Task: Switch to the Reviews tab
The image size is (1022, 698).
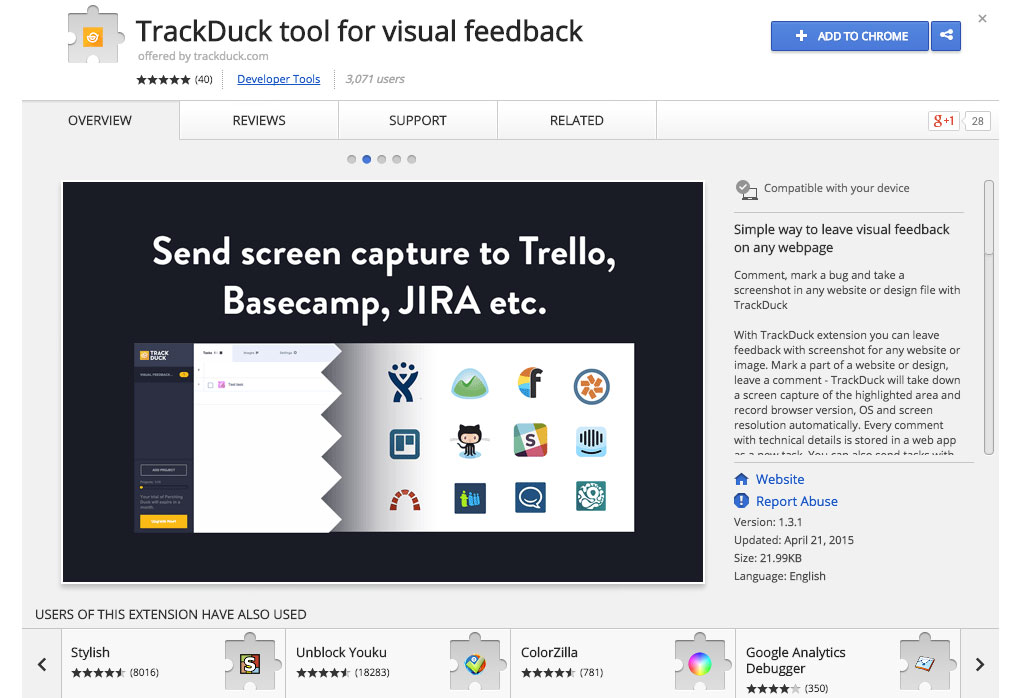Action: click(259, 121)
